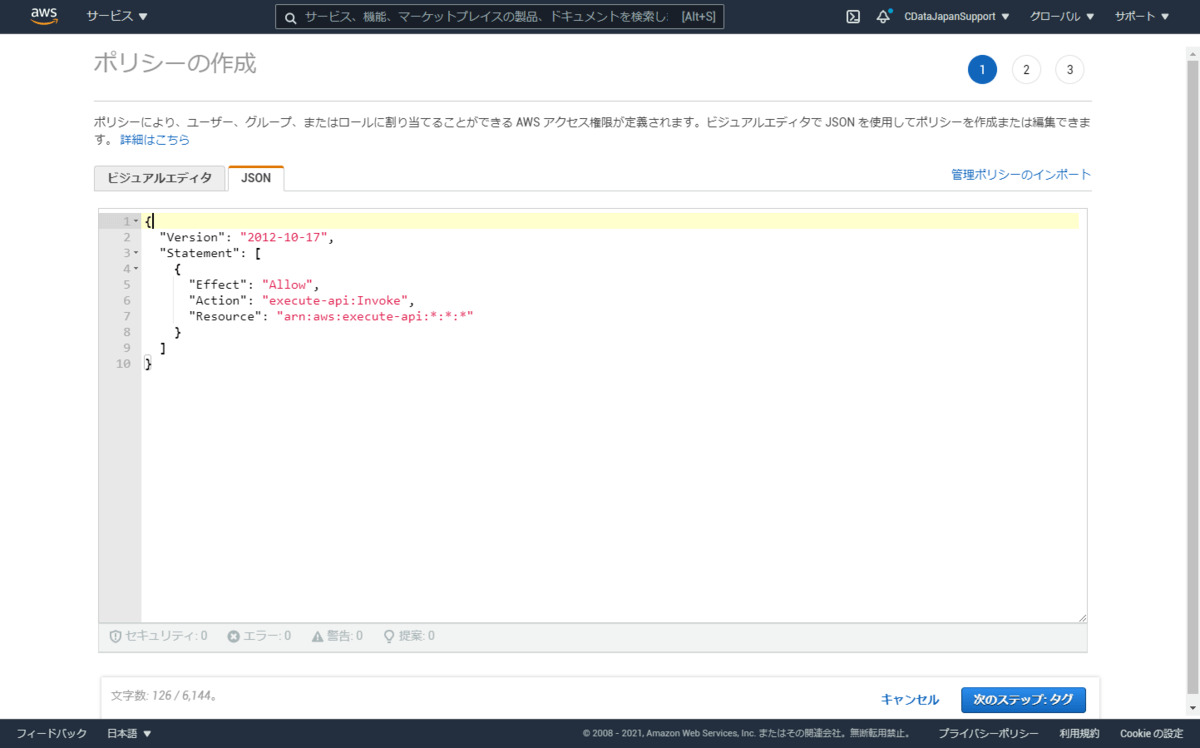Image resolution: width=1200 pixels, height=748 pixels.
Task: Click the エラー: 0 status label
Action: tap(267, 636)
